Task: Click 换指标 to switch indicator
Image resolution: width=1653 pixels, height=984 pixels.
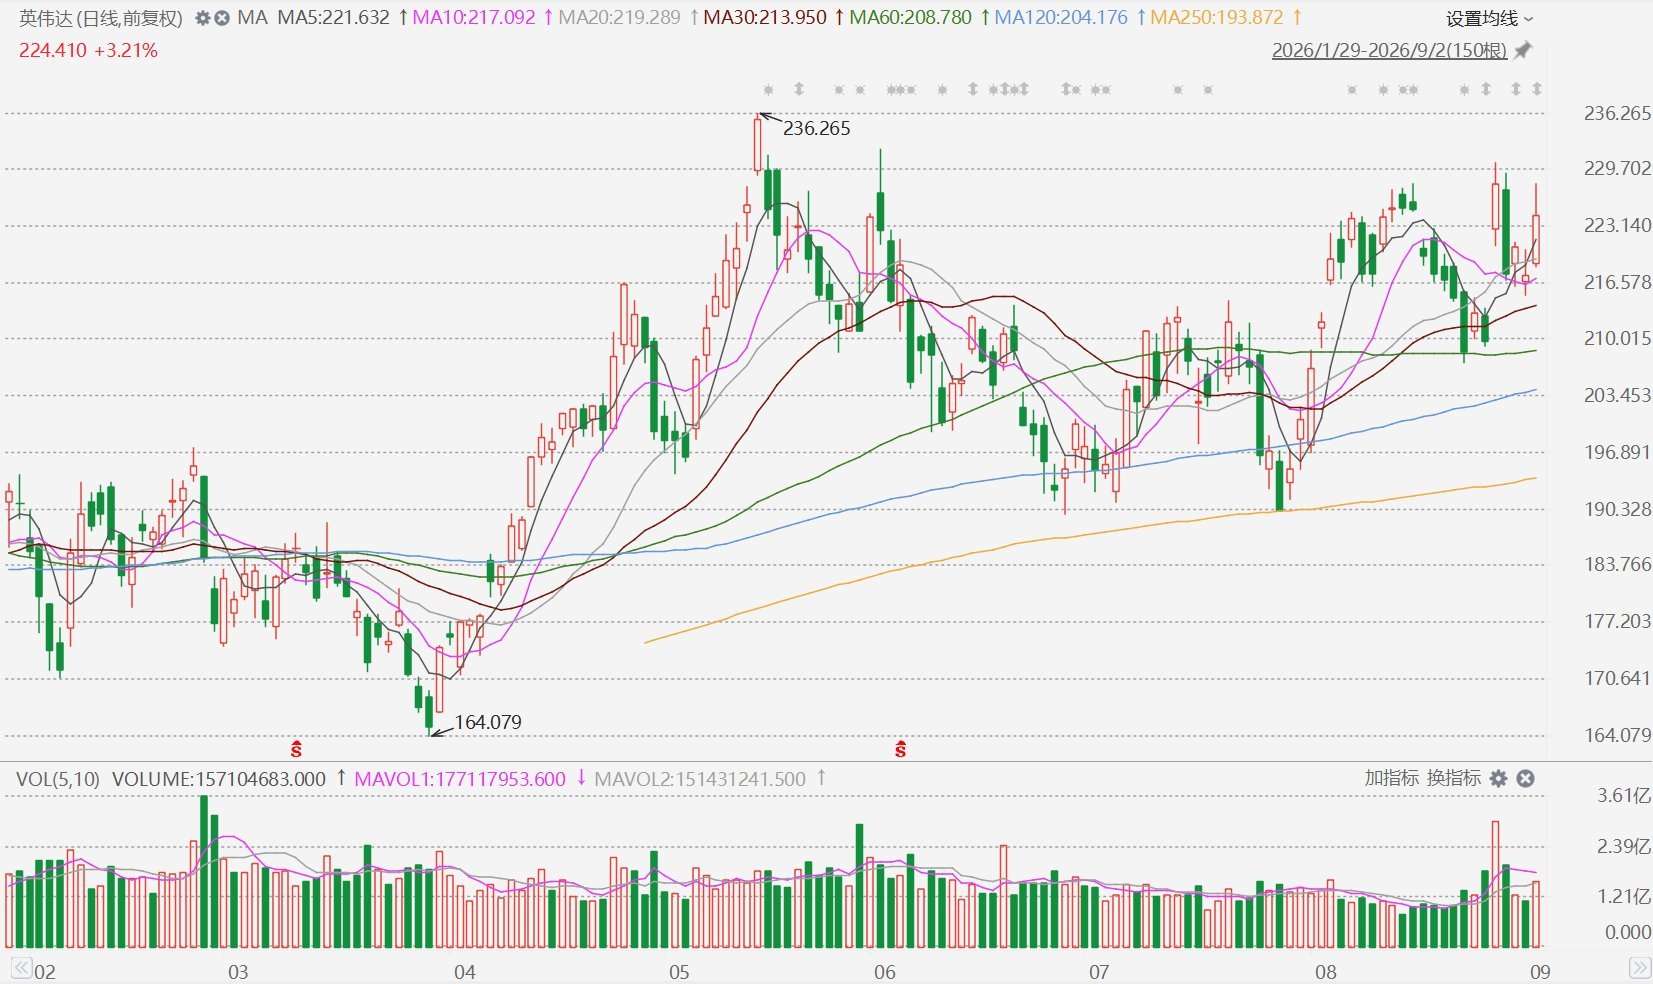Action: (1453, 778)
